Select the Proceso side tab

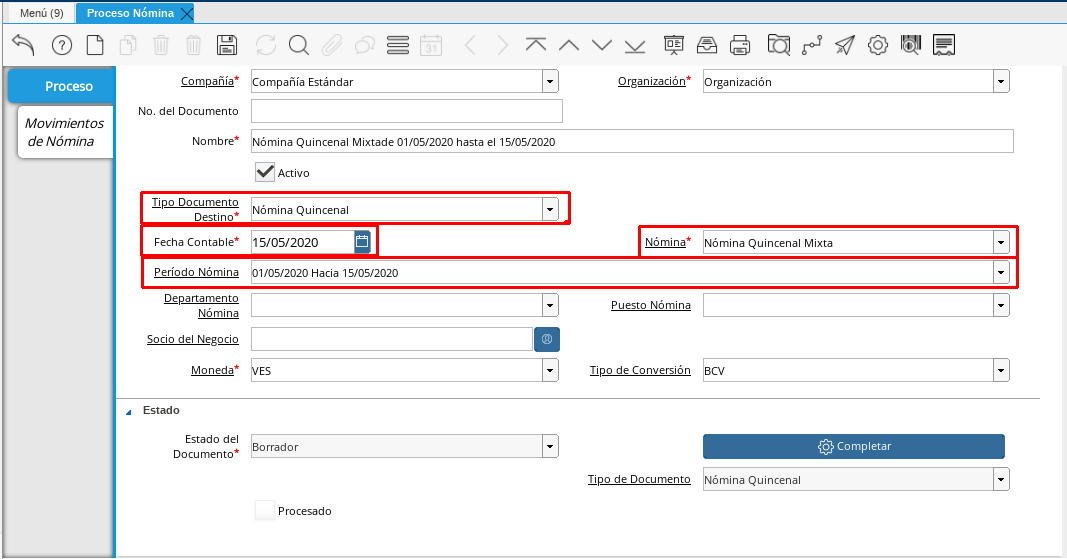tap(61, 86)
